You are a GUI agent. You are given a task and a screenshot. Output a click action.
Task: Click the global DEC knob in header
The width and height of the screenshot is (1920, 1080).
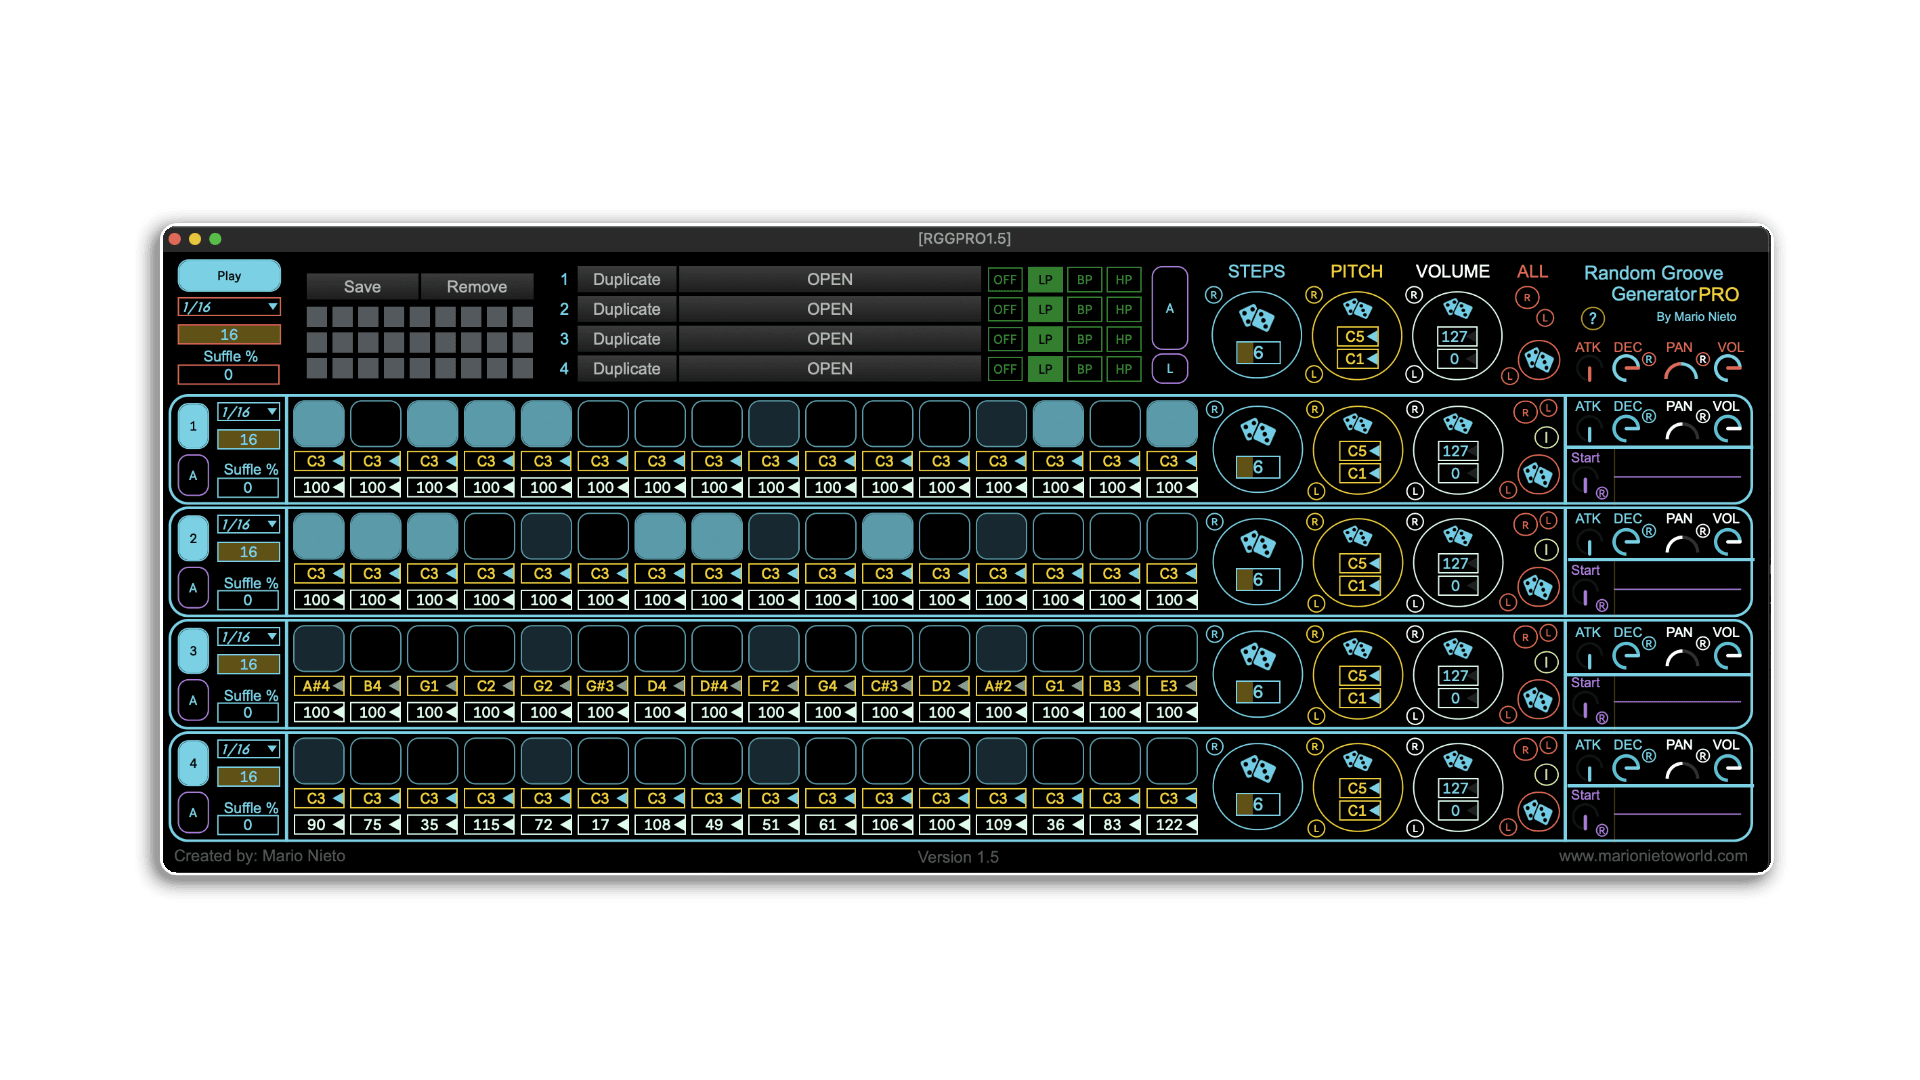click(1626, 369)
